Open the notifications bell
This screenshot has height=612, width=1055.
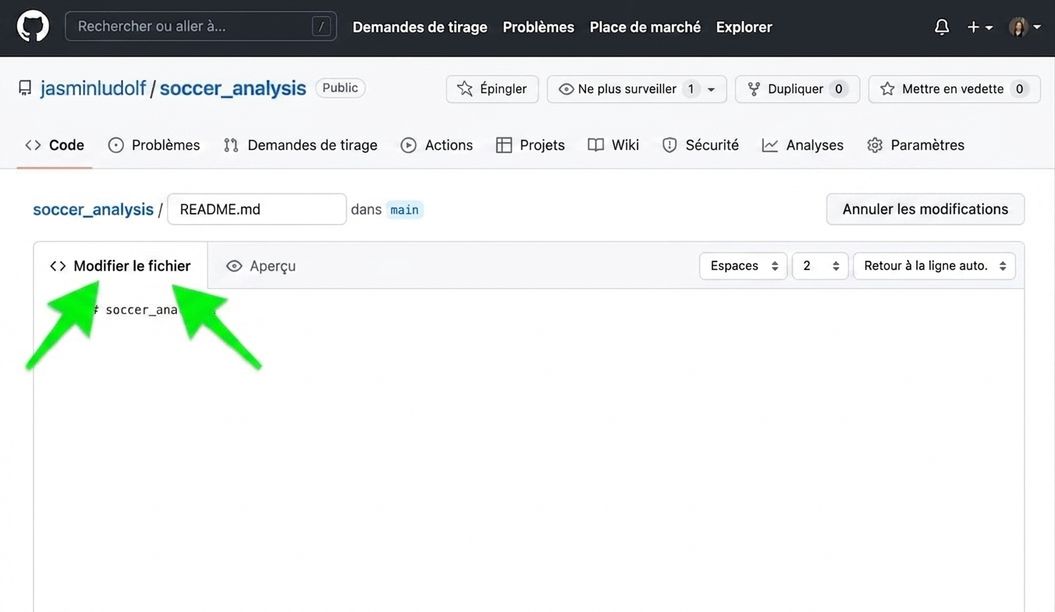click(x=942, y=27)
